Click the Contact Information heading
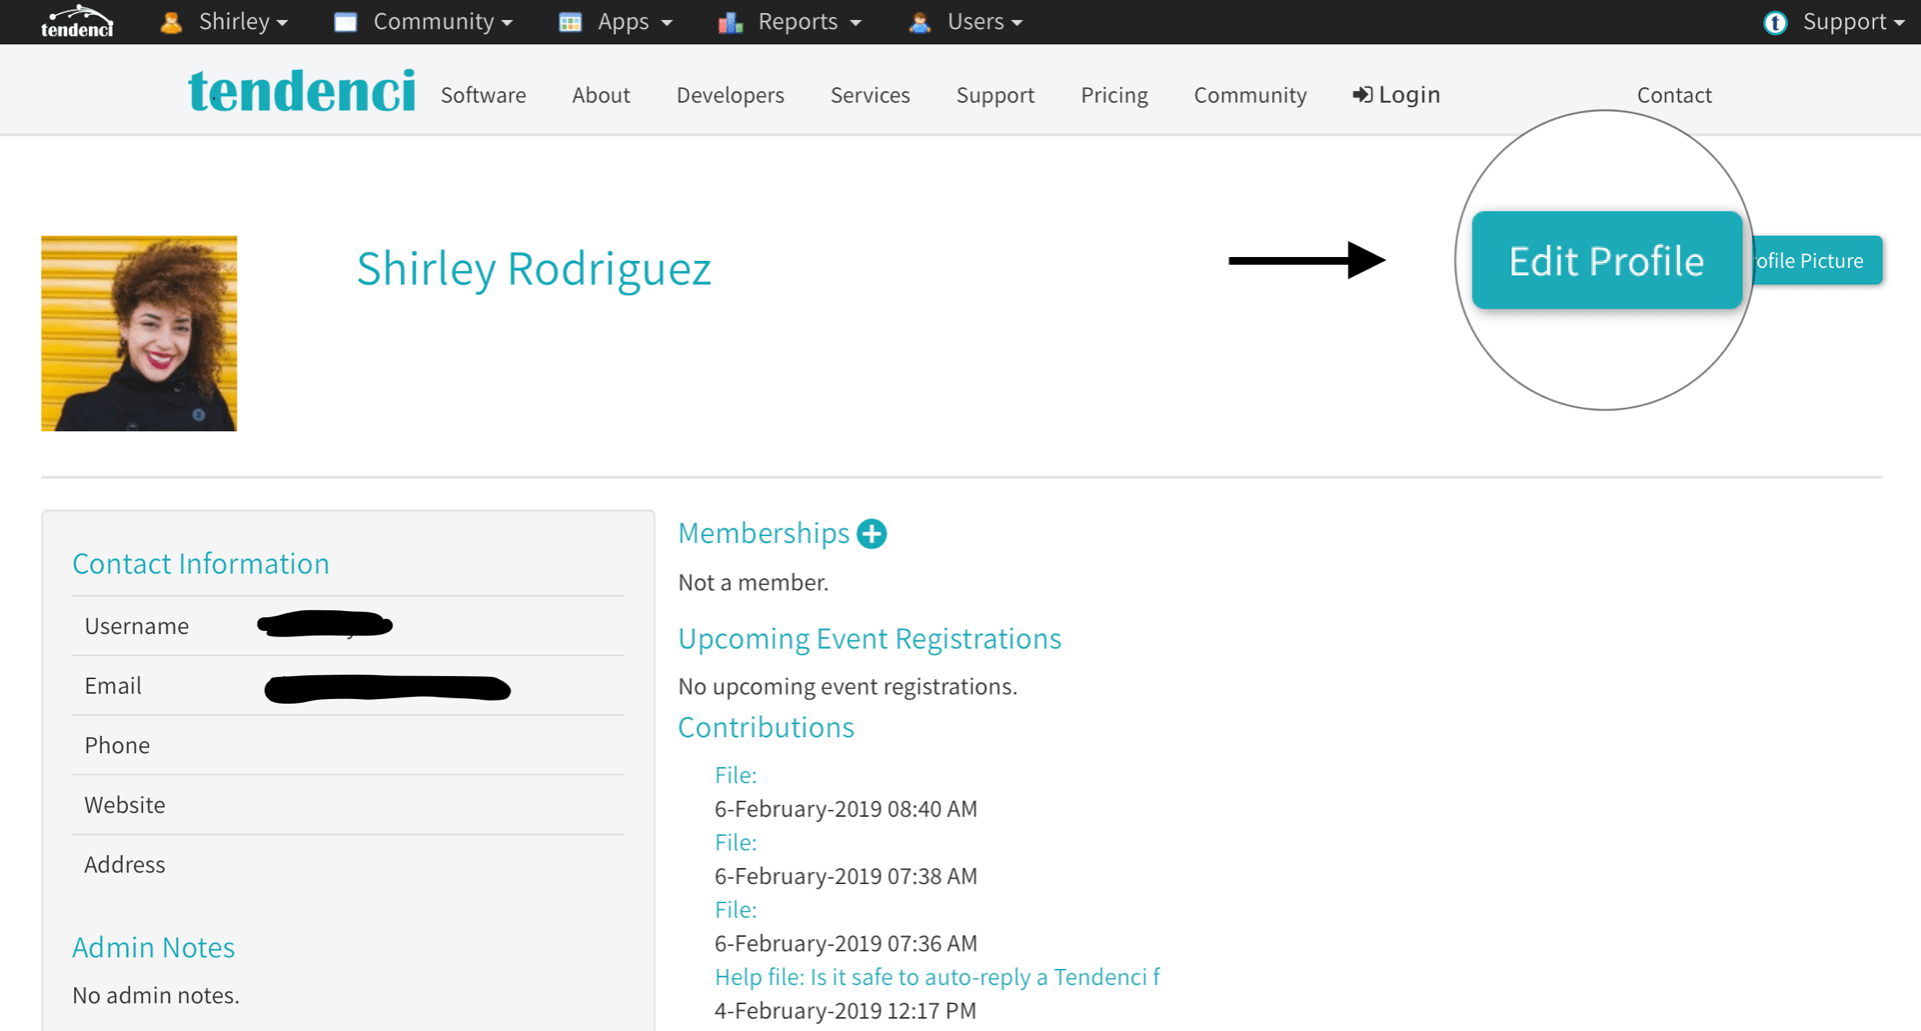1921x1031 pixels. coord(201,563)
